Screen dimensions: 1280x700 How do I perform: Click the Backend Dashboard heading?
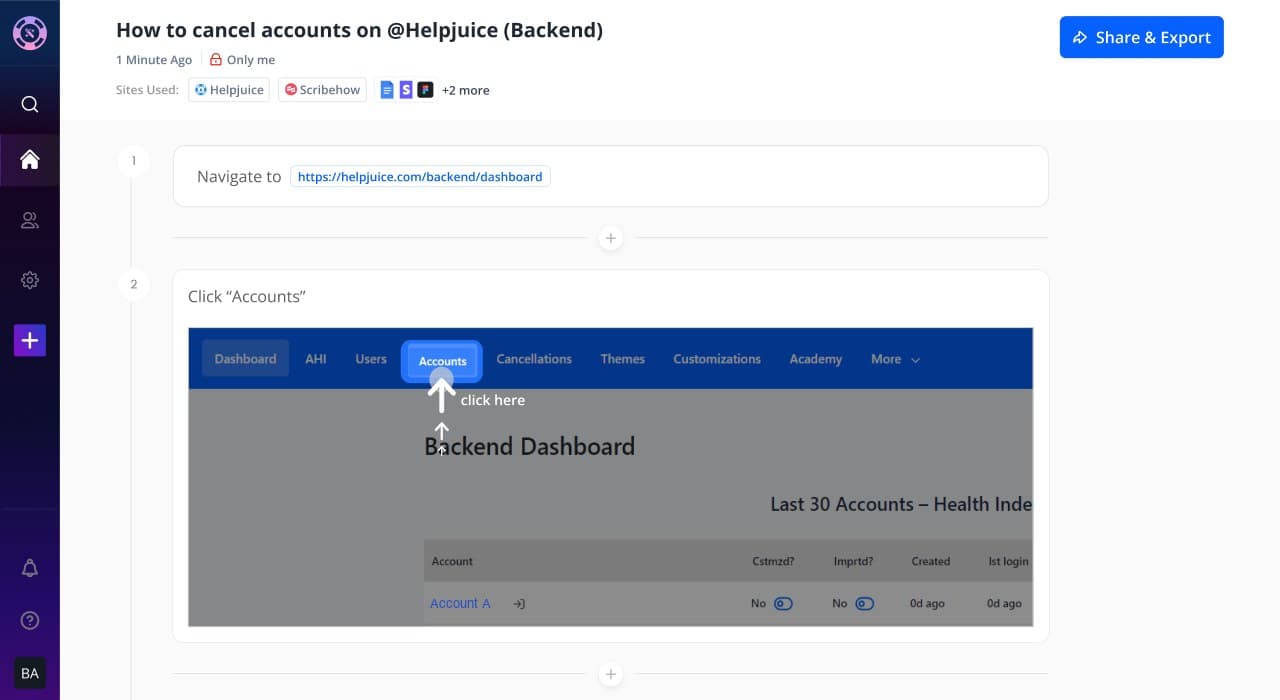coord(530,446)
